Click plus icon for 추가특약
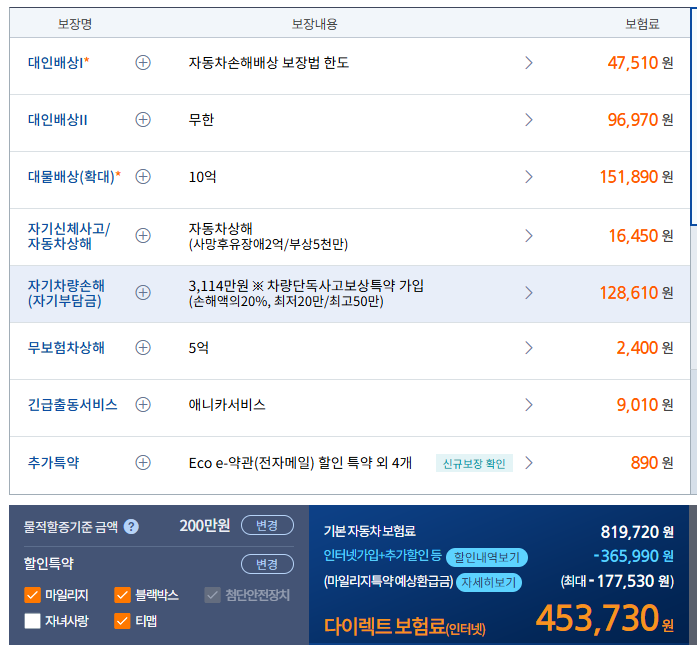697x650 pixels. (x=143, y=462)
